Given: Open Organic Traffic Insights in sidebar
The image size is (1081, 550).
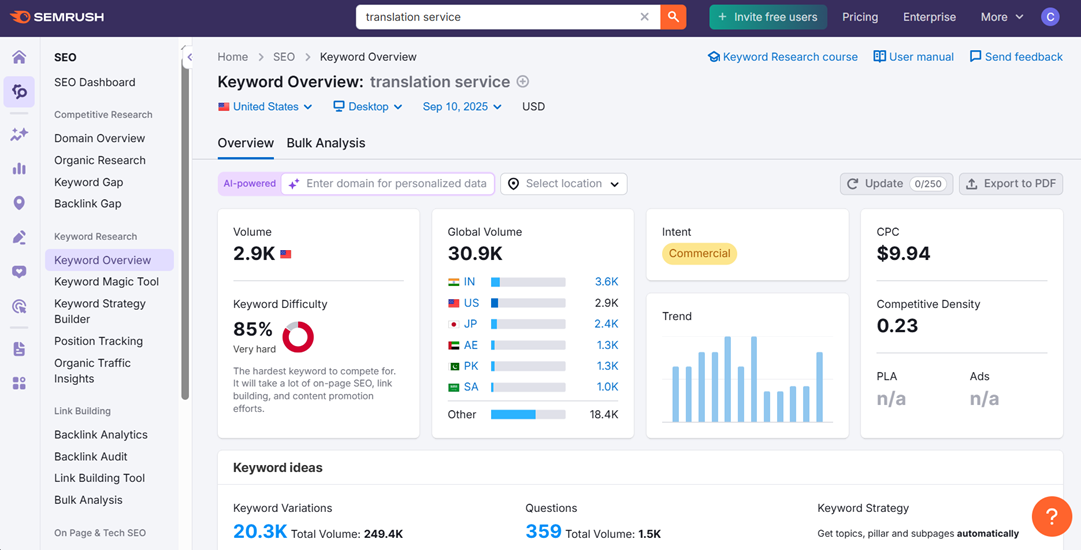Looking at the screenshot, I should [x=92, y=371].
